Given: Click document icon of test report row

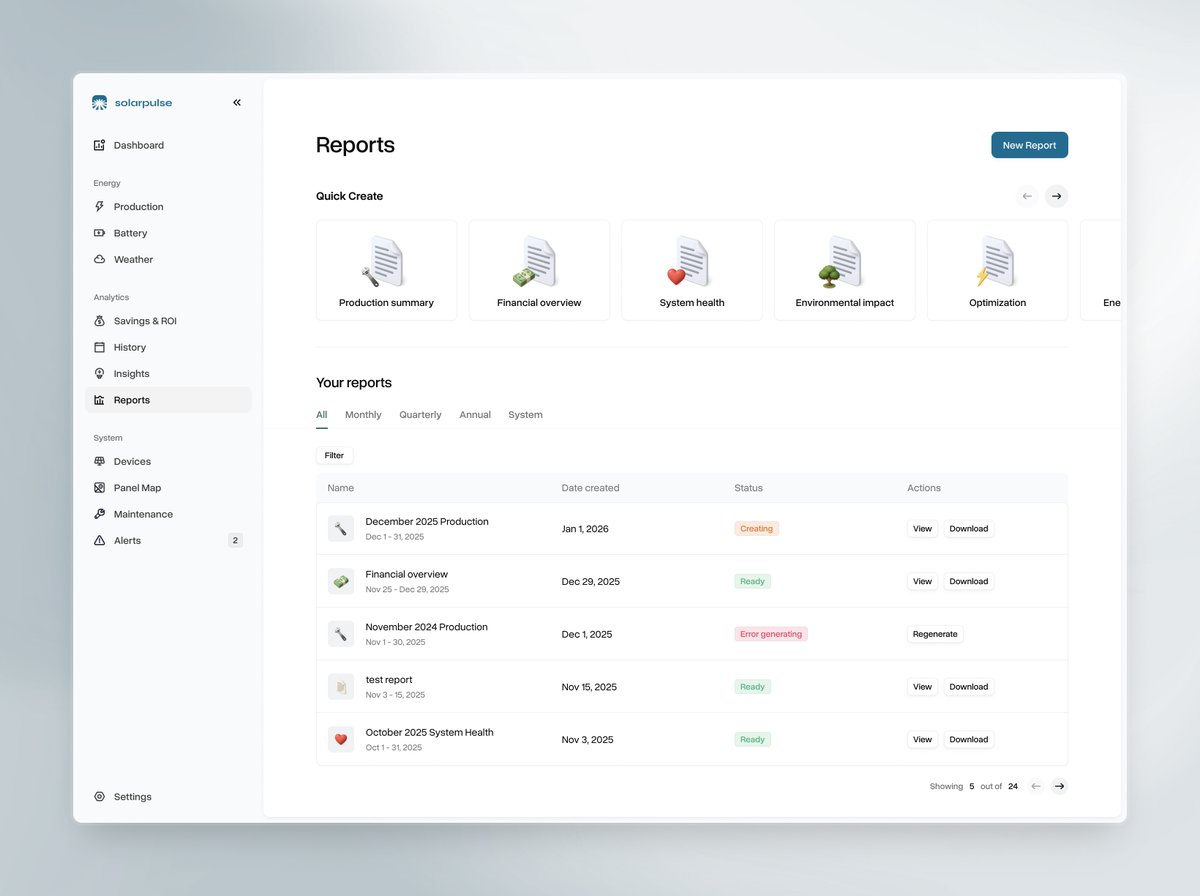Looking at the screenshot, I should (341, 687).
